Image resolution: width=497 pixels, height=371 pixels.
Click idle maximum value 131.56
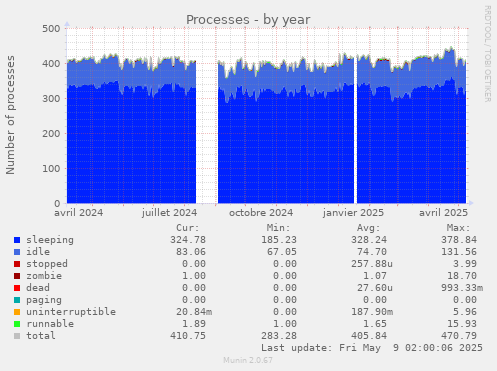pyautogui.click(x=459, y=252)
